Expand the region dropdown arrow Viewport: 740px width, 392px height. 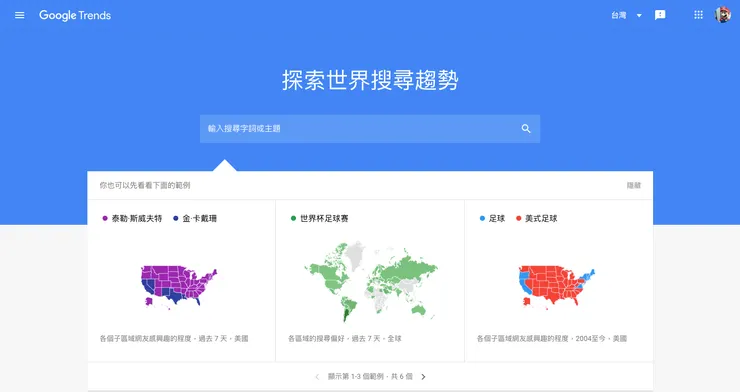[x=639, y=16]
